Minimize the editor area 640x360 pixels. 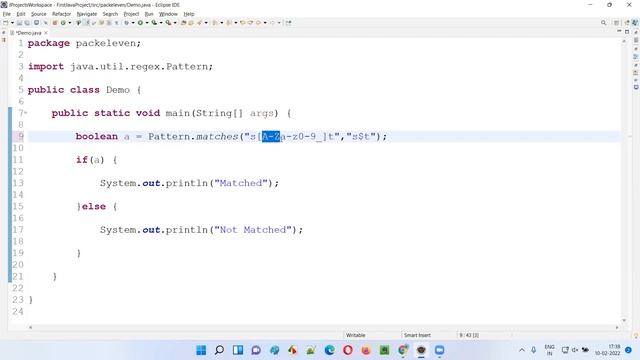coord(619,32)
